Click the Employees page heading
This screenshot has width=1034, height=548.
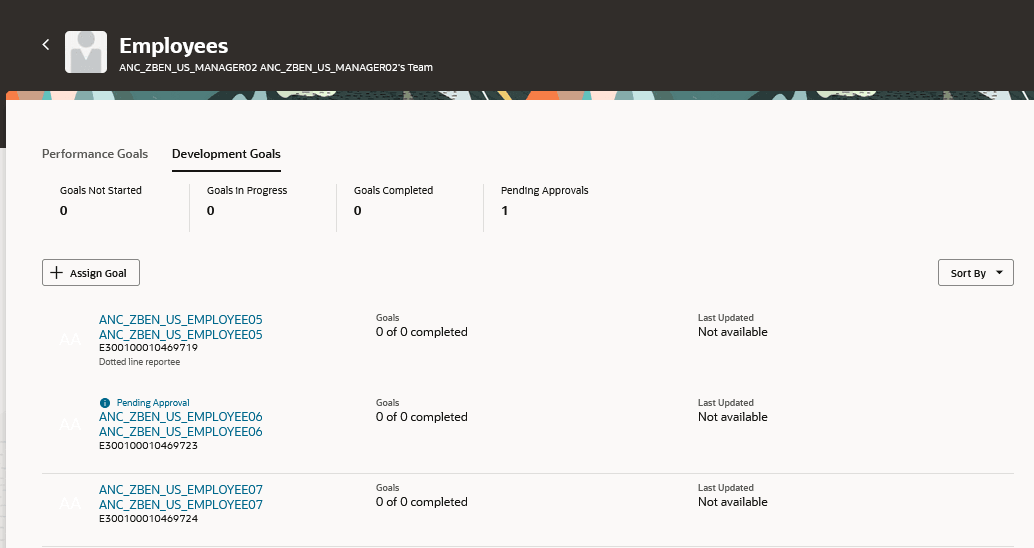coord(173,46)
